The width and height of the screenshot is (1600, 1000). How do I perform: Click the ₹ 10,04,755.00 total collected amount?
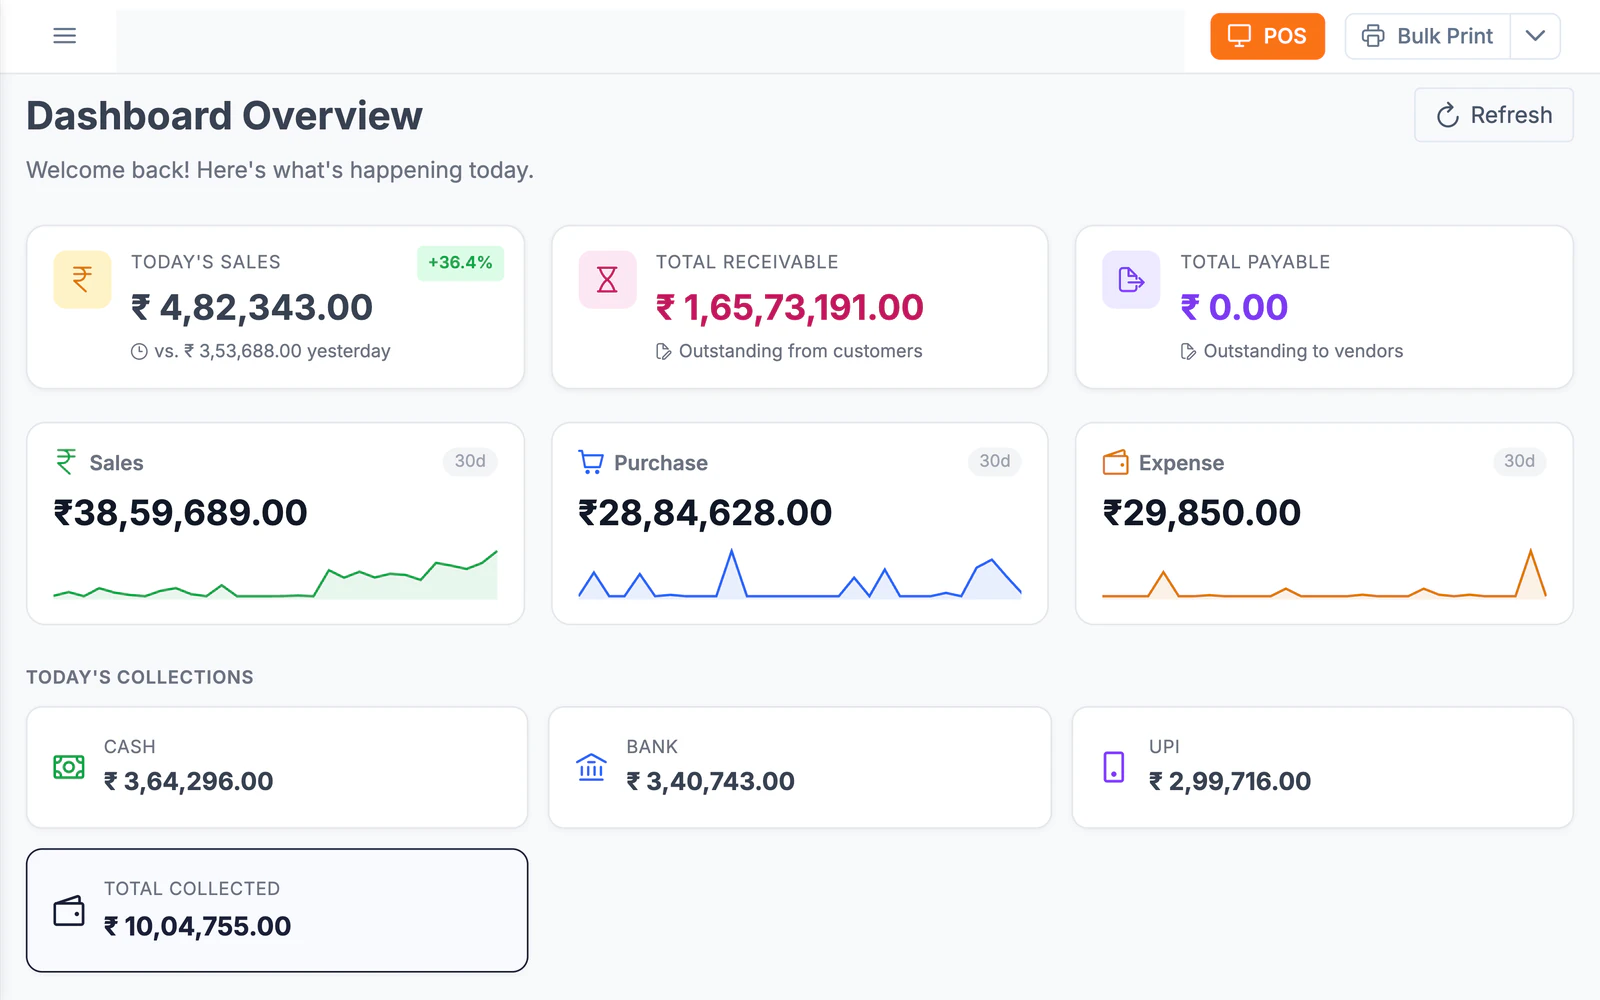[198, 926]
